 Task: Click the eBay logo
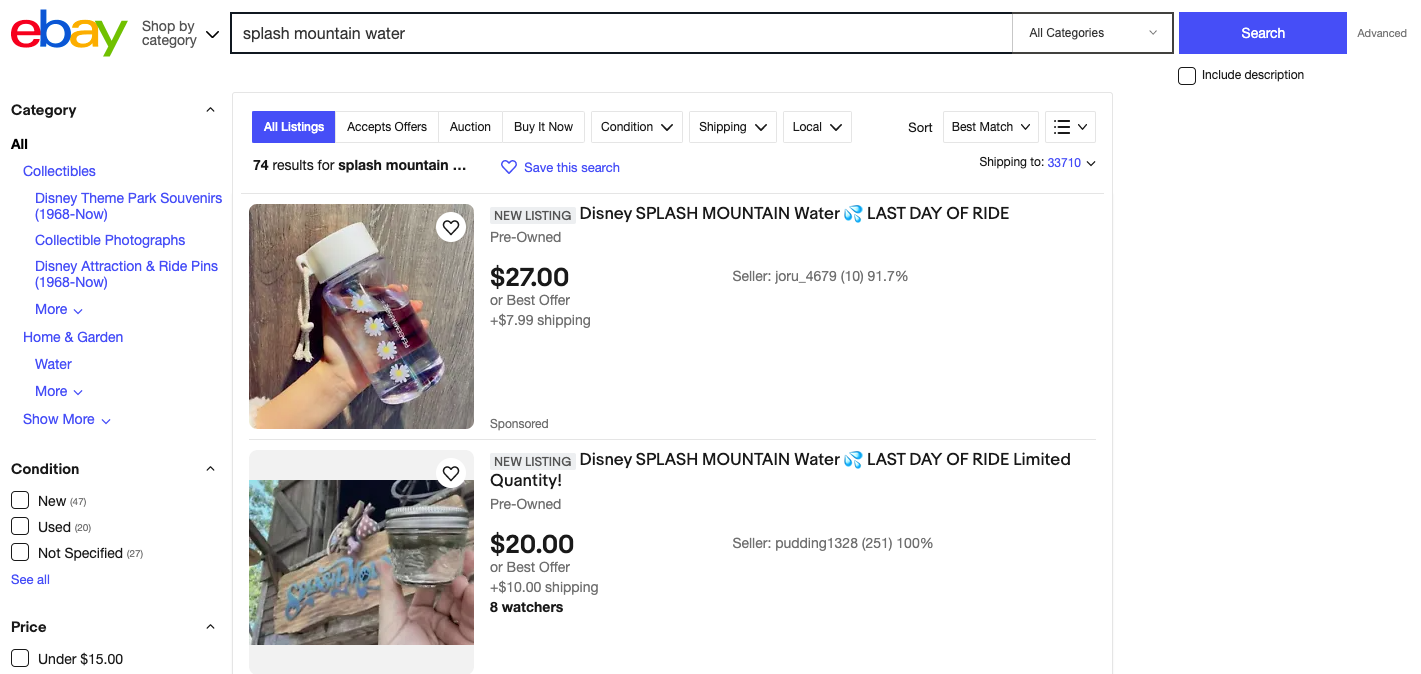click(x=69, y=33)
